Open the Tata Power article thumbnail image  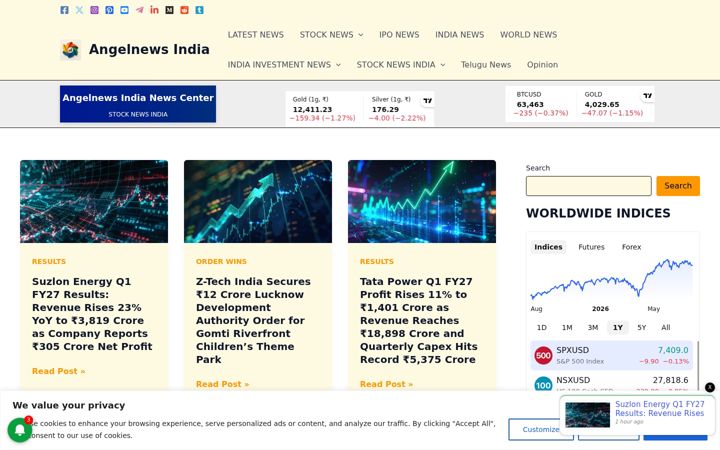click(422, 202)
